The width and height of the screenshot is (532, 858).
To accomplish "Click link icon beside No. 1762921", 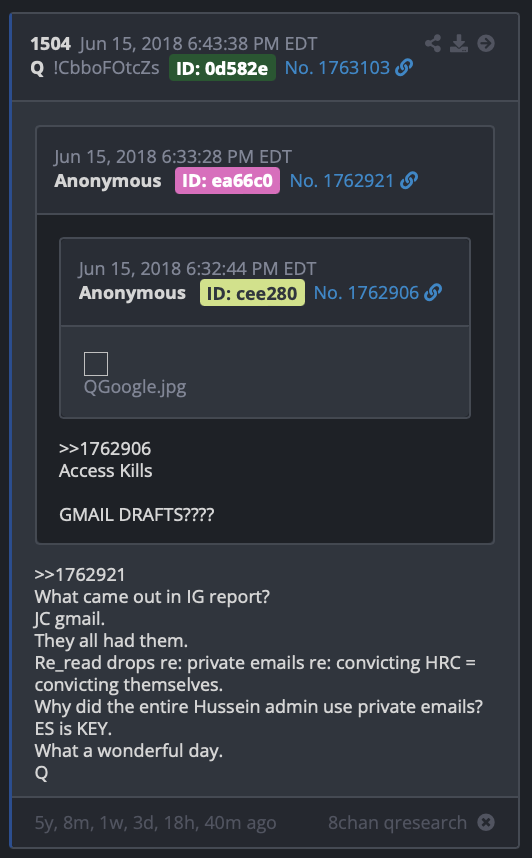I will pos(409,181).
